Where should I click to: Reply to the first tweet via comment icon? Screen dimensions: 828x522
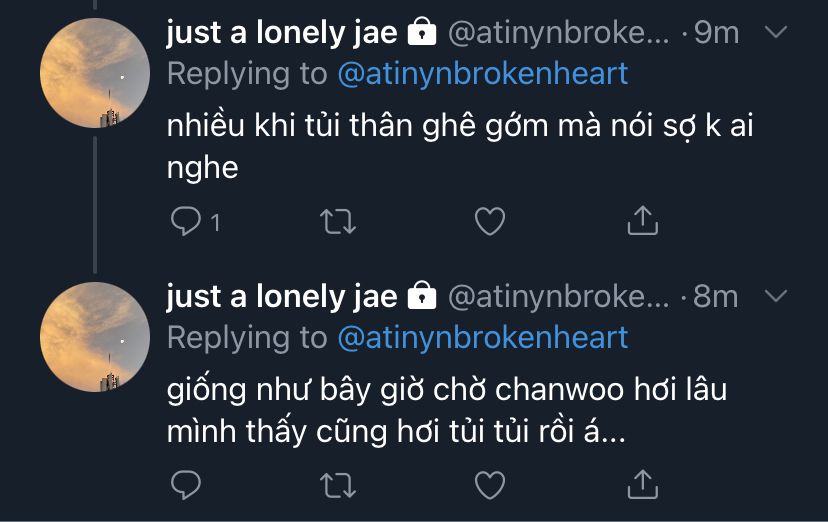[x=186, y=221]
